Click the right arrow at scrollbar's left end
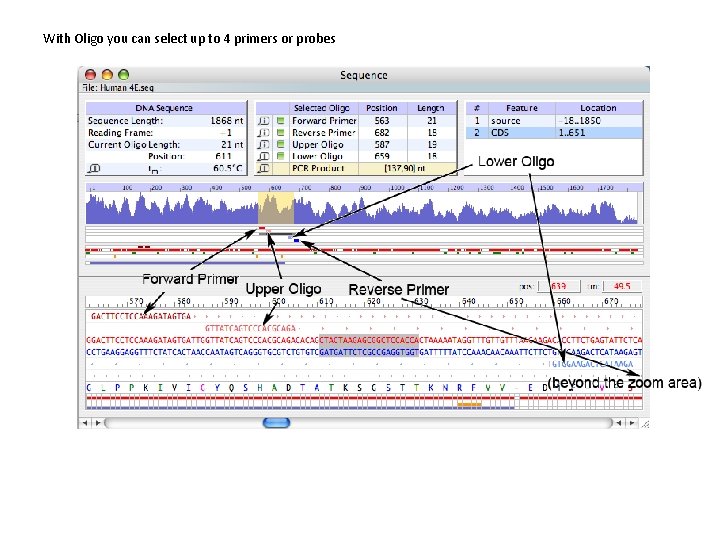The width and height of the screenshot is (720, 540). [98, 423]
